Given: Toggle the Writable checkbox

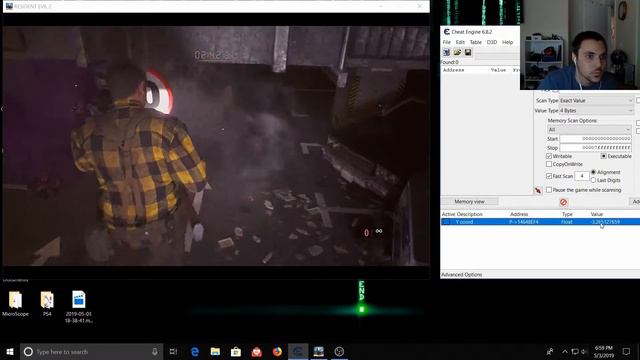Looking at the screenshot, I should [549, 156].
